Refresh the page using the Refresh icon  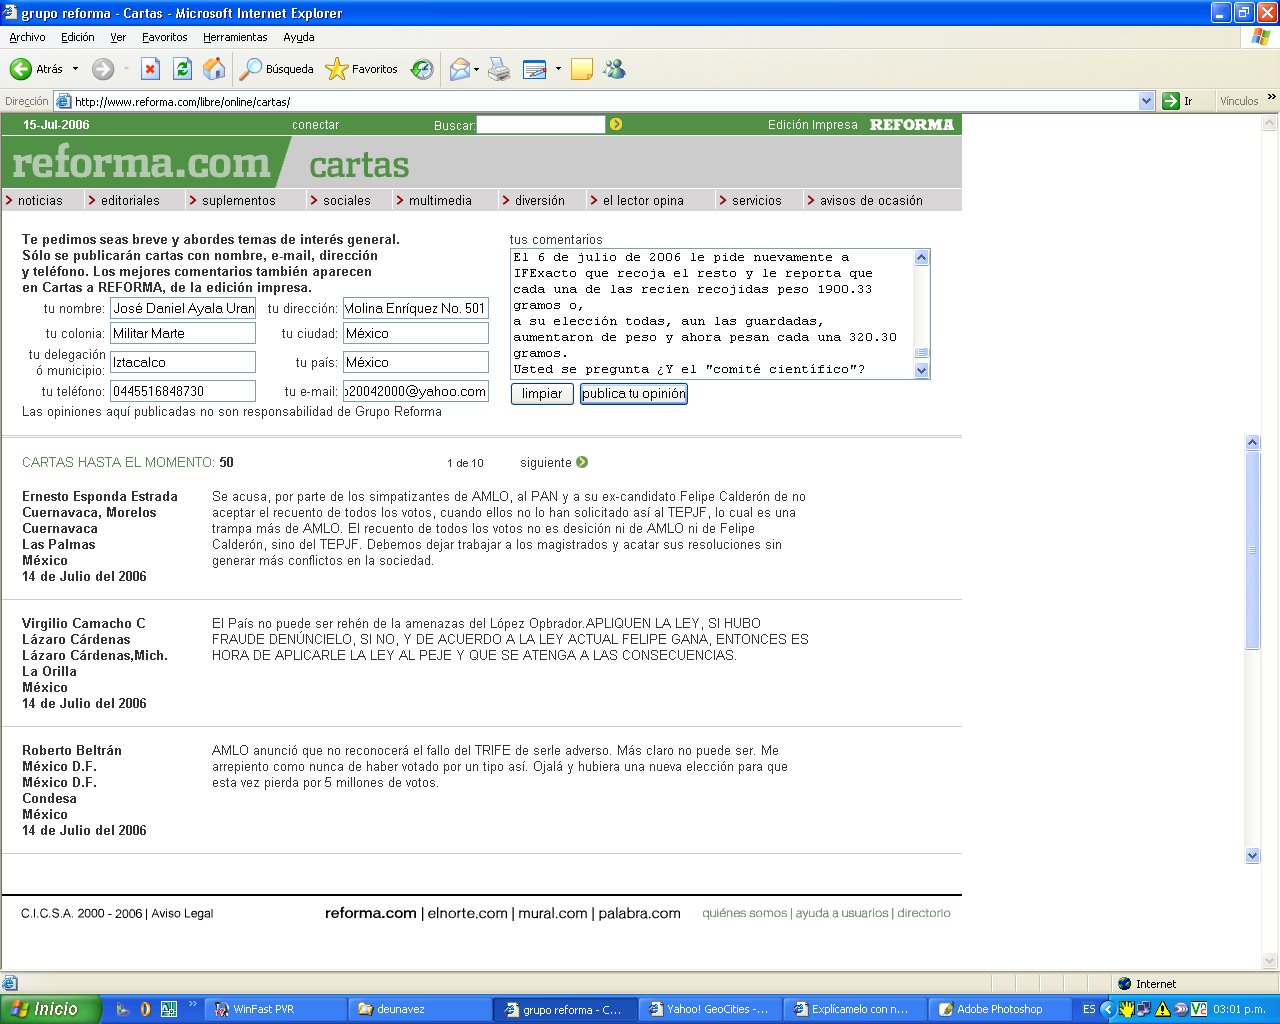coord(182,69)
